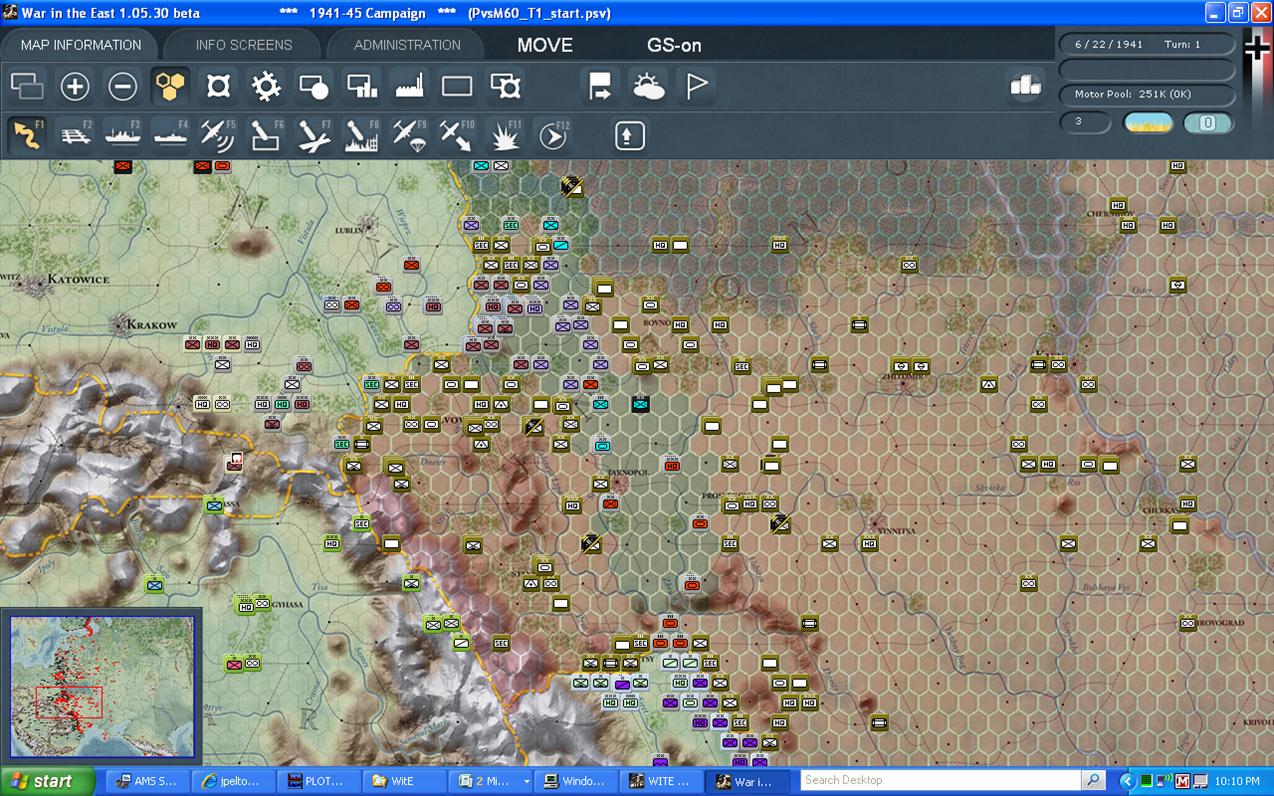This screenshot has width=1274, height=796.
Task: Click the F11 explosion icon
Action: [505, 135]
